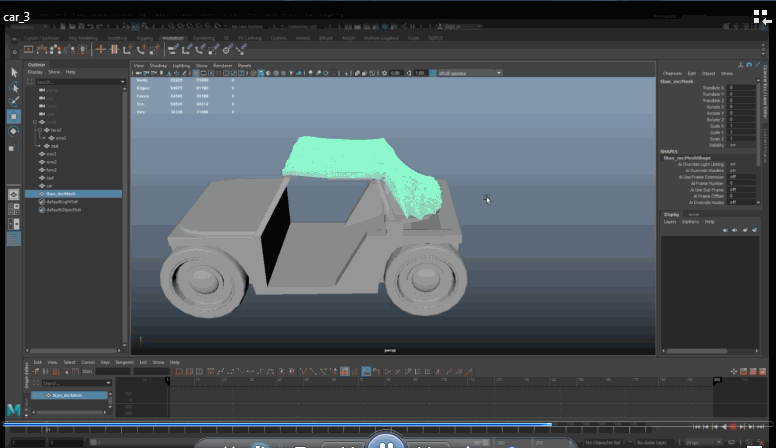Toggle the resolution gate viewport icon
Image resolution: width=776 pixels, height=448 pixels.
click(x=211, y=73)
